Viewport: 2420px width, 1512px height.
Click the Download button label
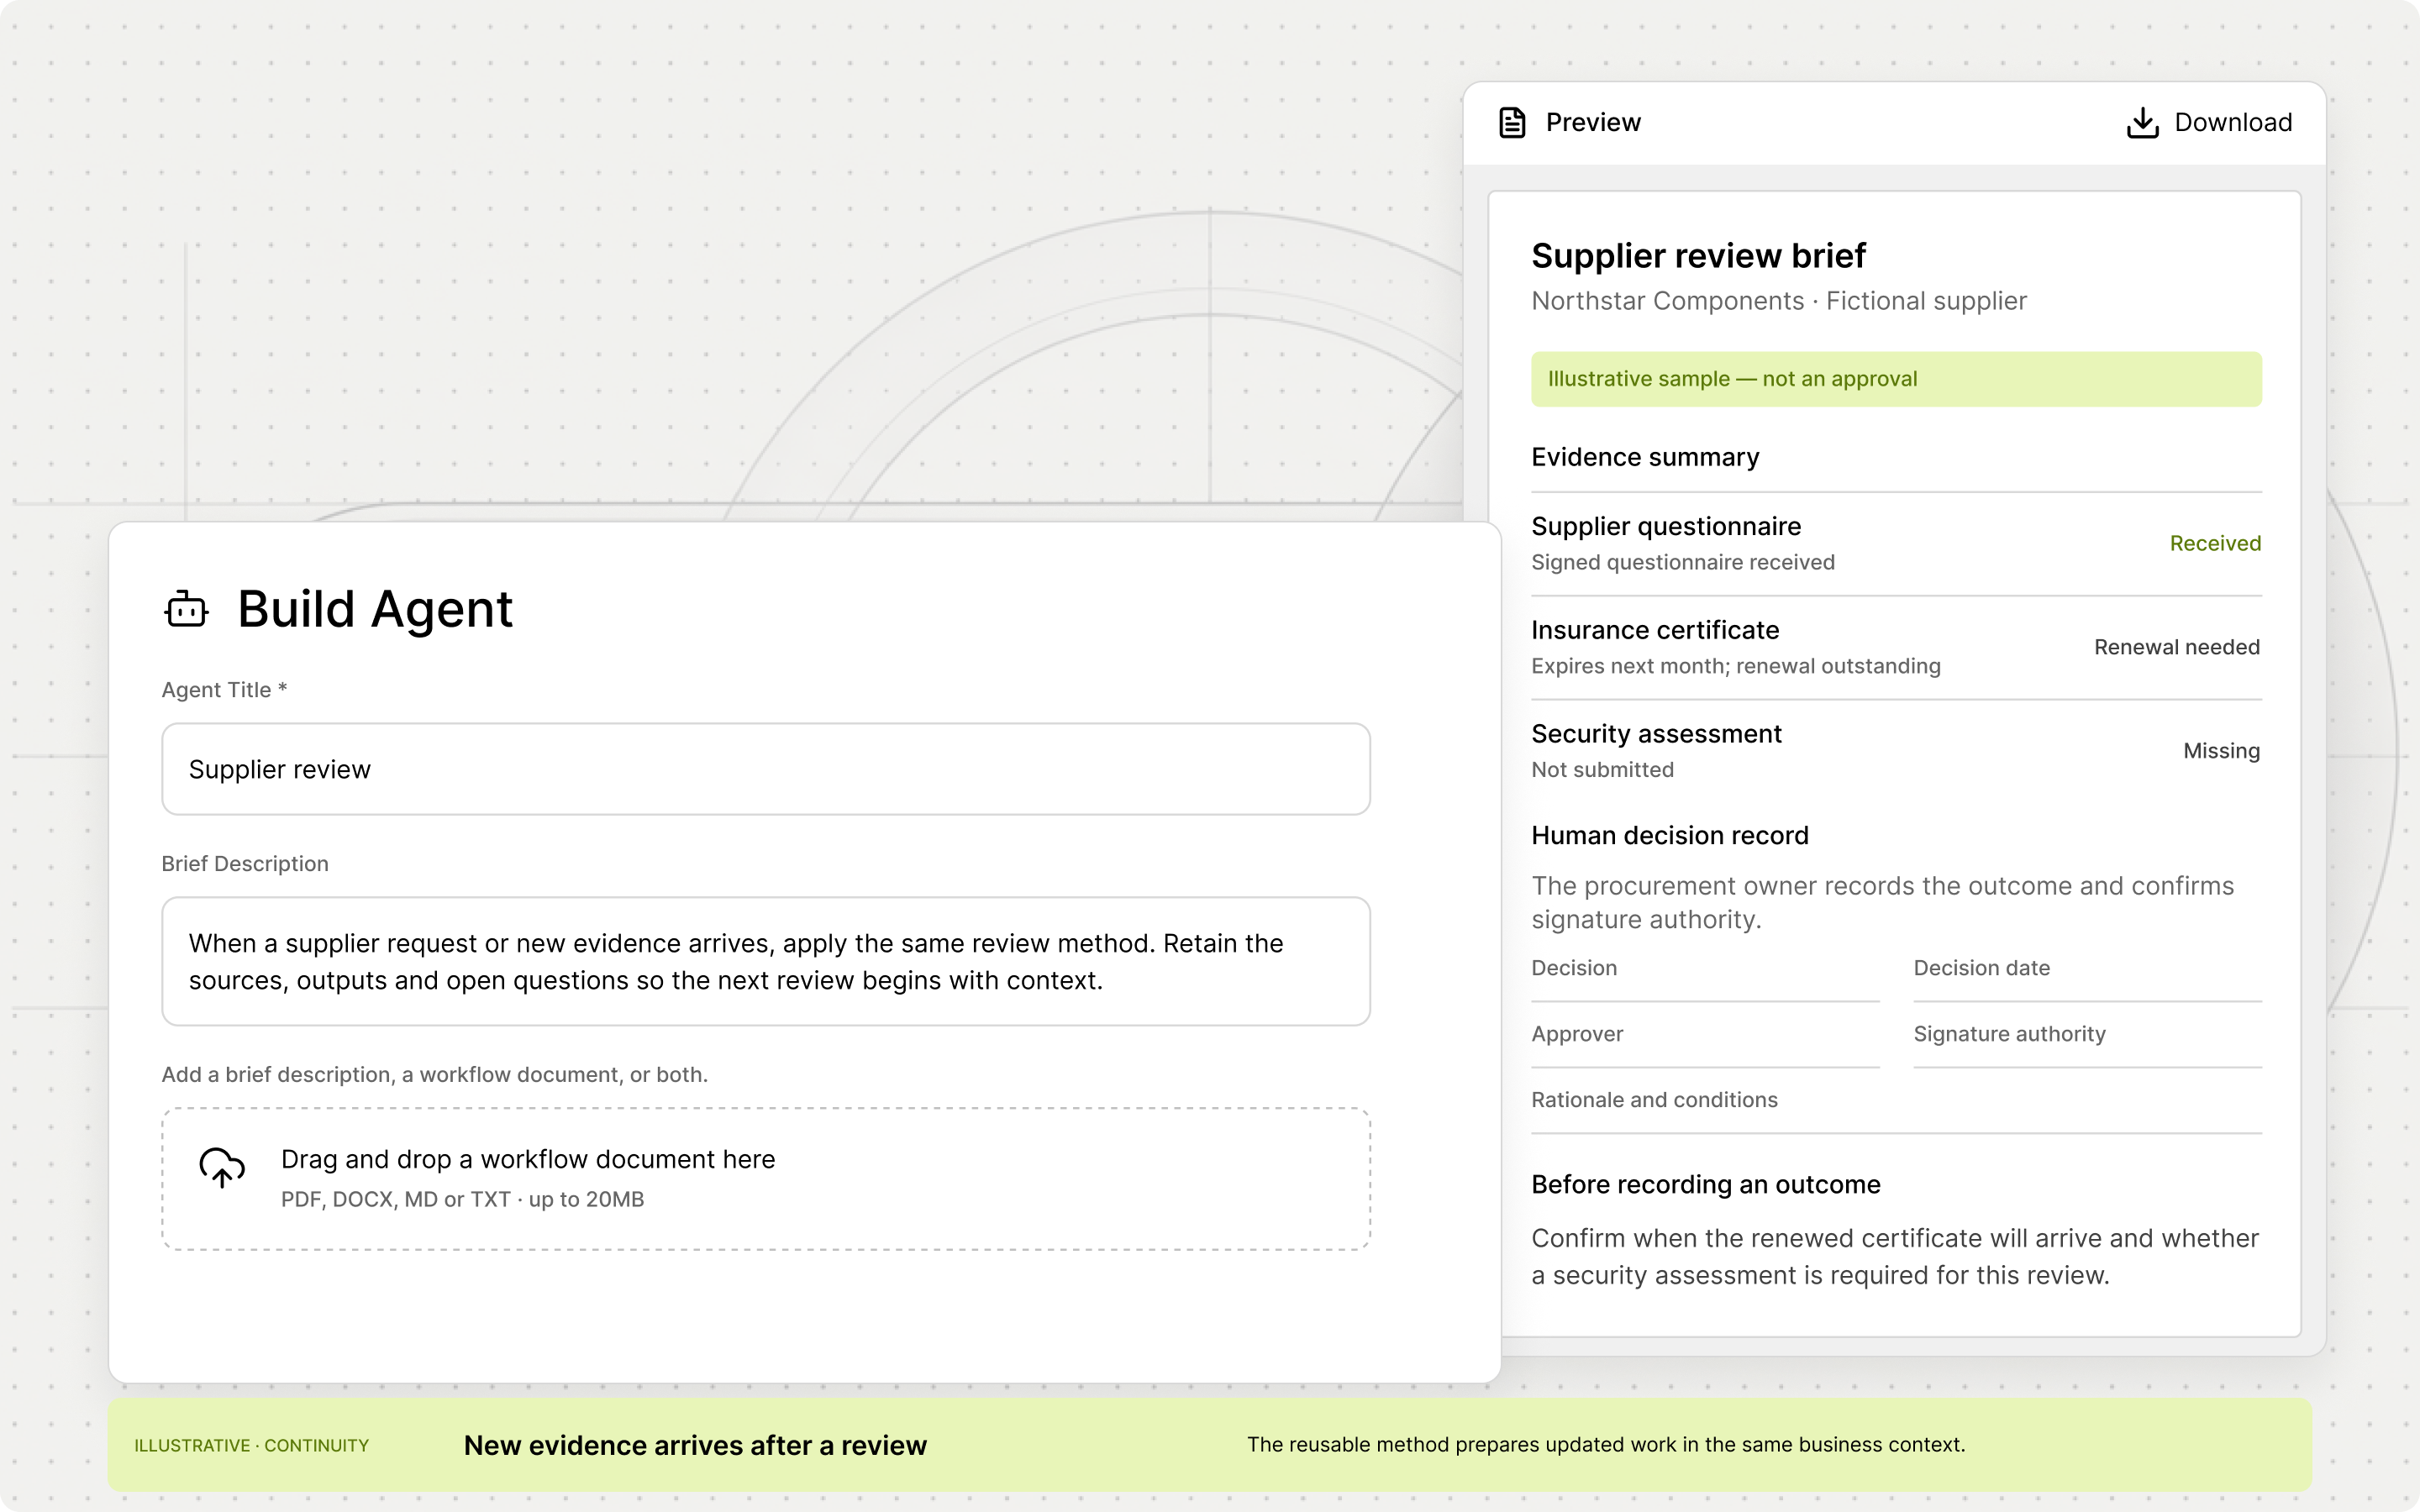pyautogui.click(x=2233, y=122)
